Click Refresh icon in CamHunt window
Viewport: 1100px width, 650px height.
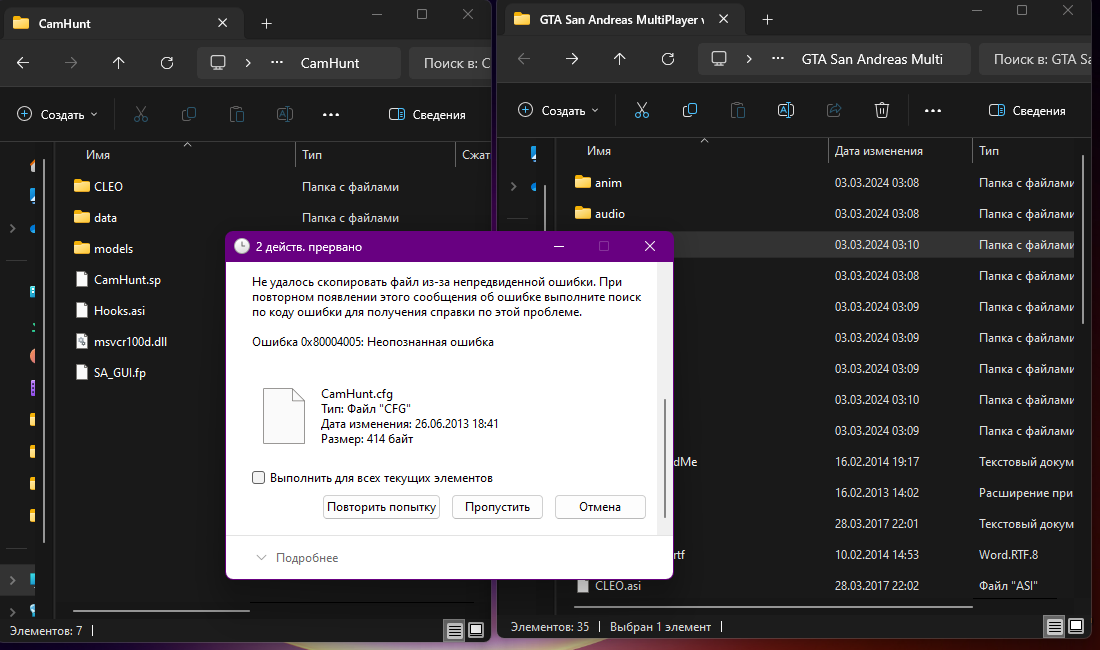point(167,63)
